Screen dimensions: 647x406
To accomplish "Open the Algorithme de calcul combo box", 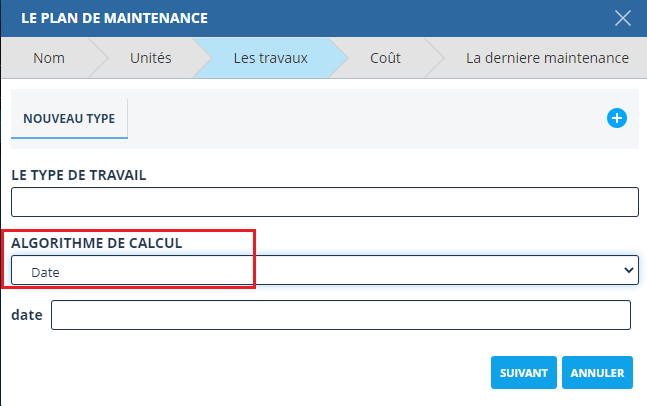I will click(324, 270).
